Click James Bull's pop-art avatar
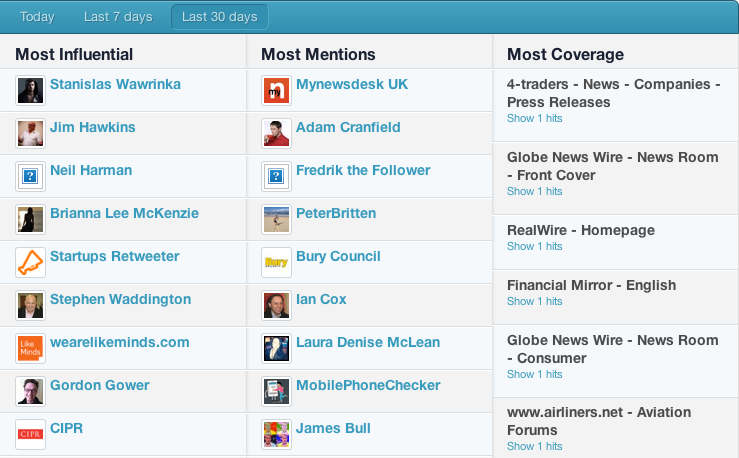 pos(276,434)
